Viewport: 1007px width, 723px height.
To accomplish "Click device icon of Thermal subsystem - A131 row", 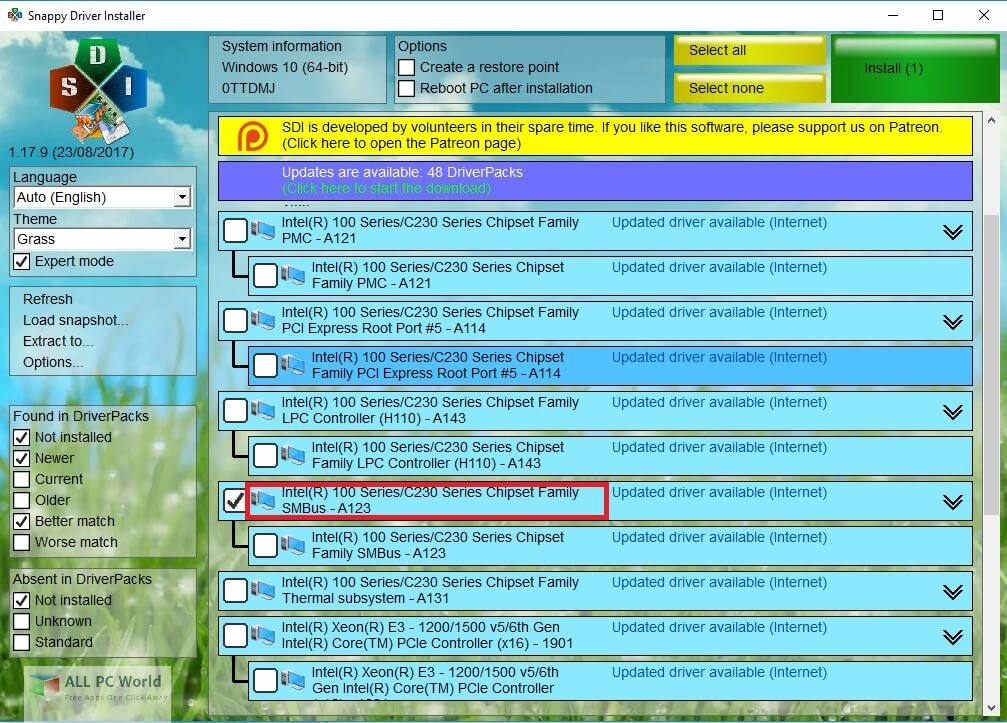I will (263, 589).
